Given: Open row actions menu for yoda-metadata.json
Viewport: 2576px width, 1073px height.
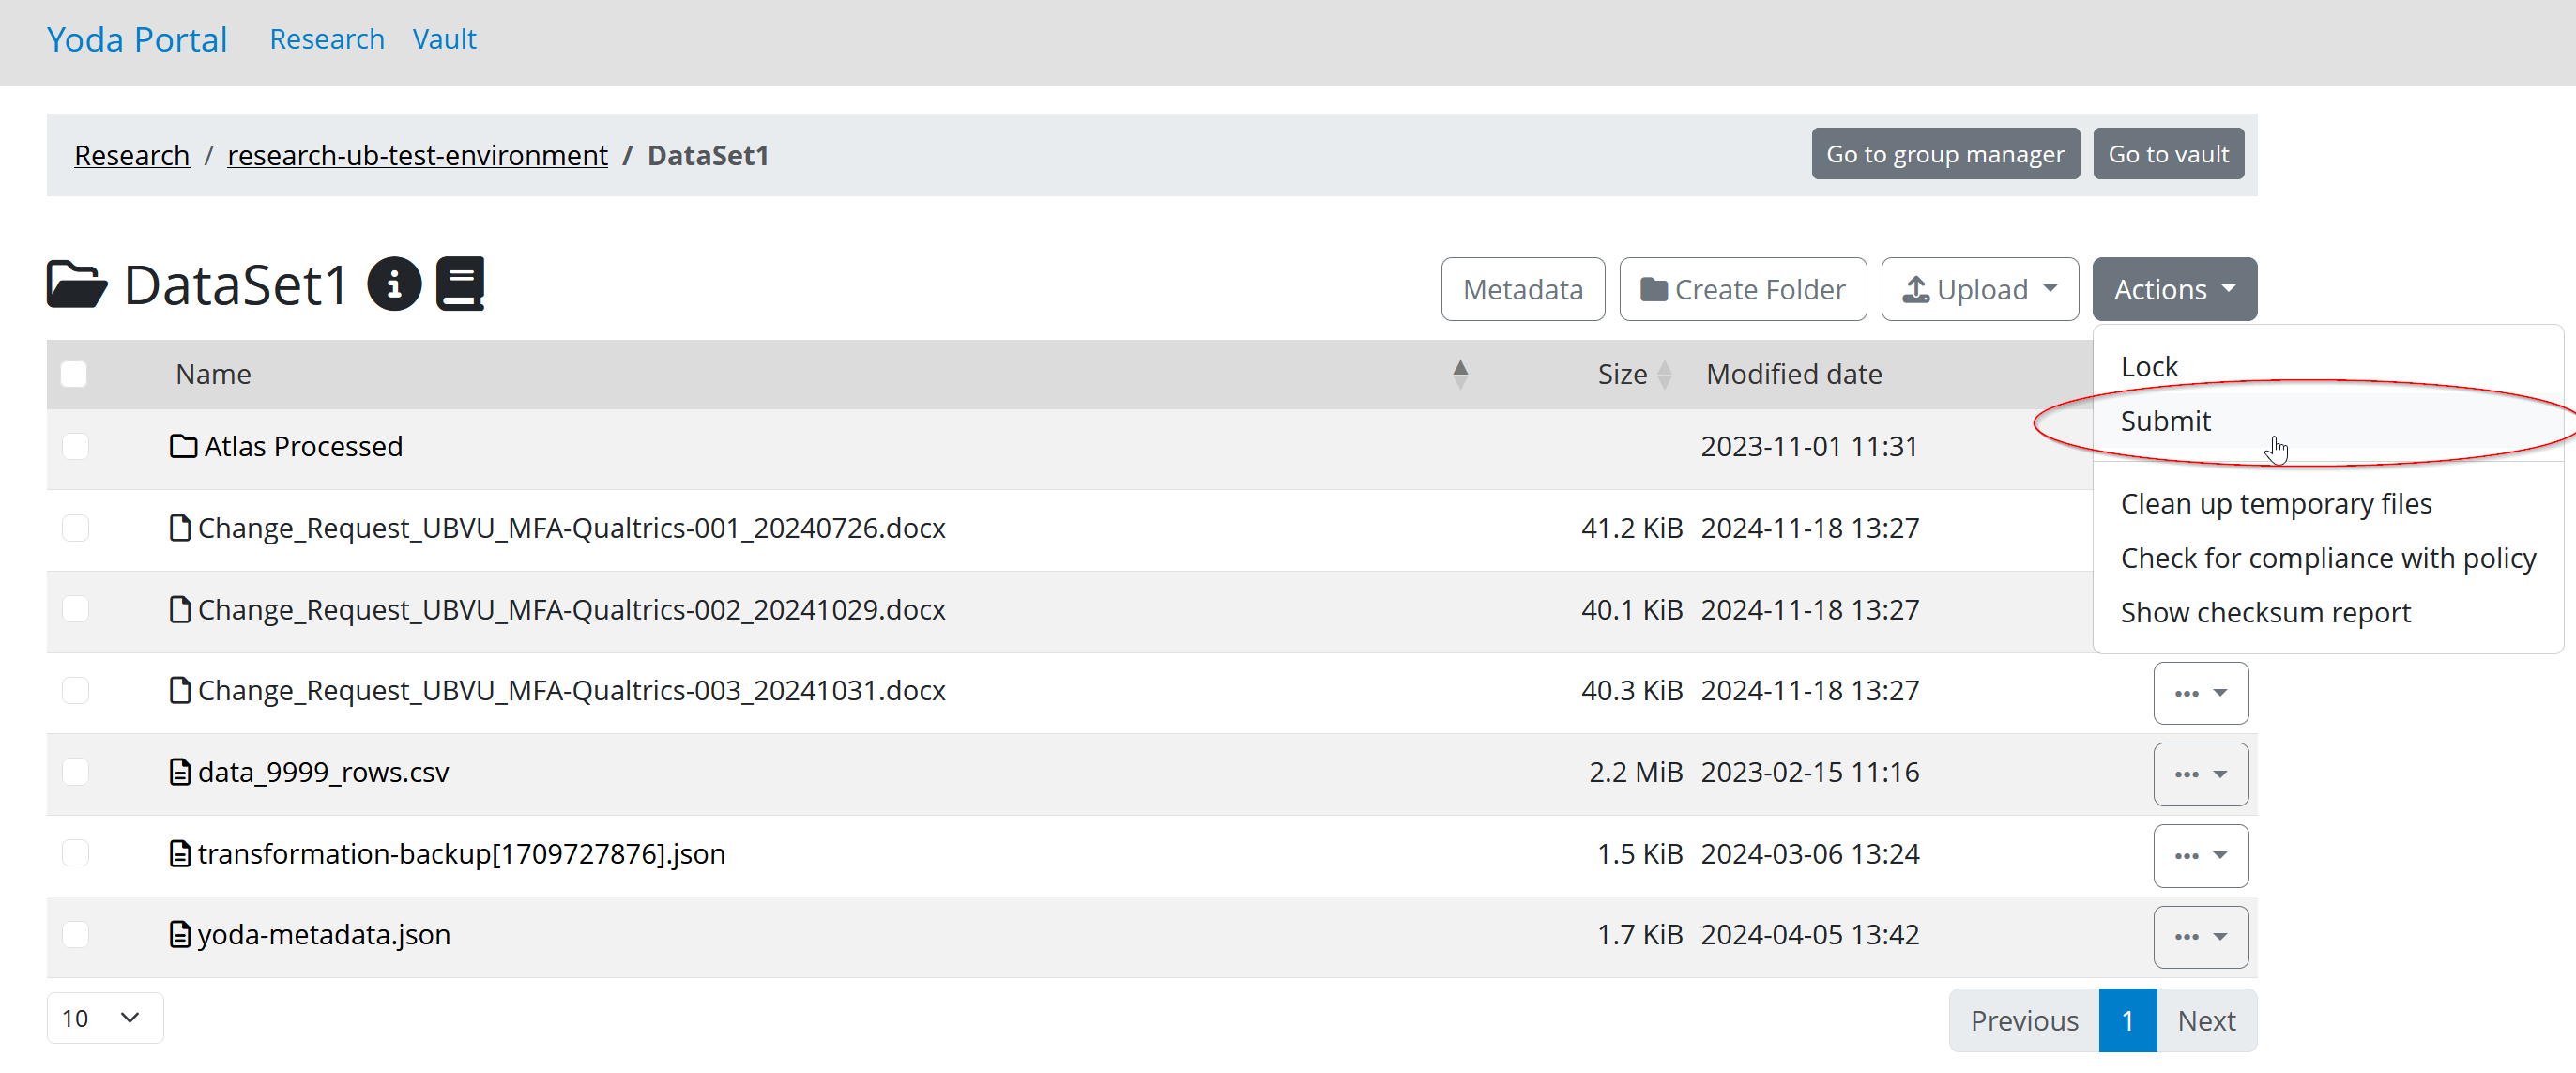Looking at the screenshot, I should [x=2200, y=937].
